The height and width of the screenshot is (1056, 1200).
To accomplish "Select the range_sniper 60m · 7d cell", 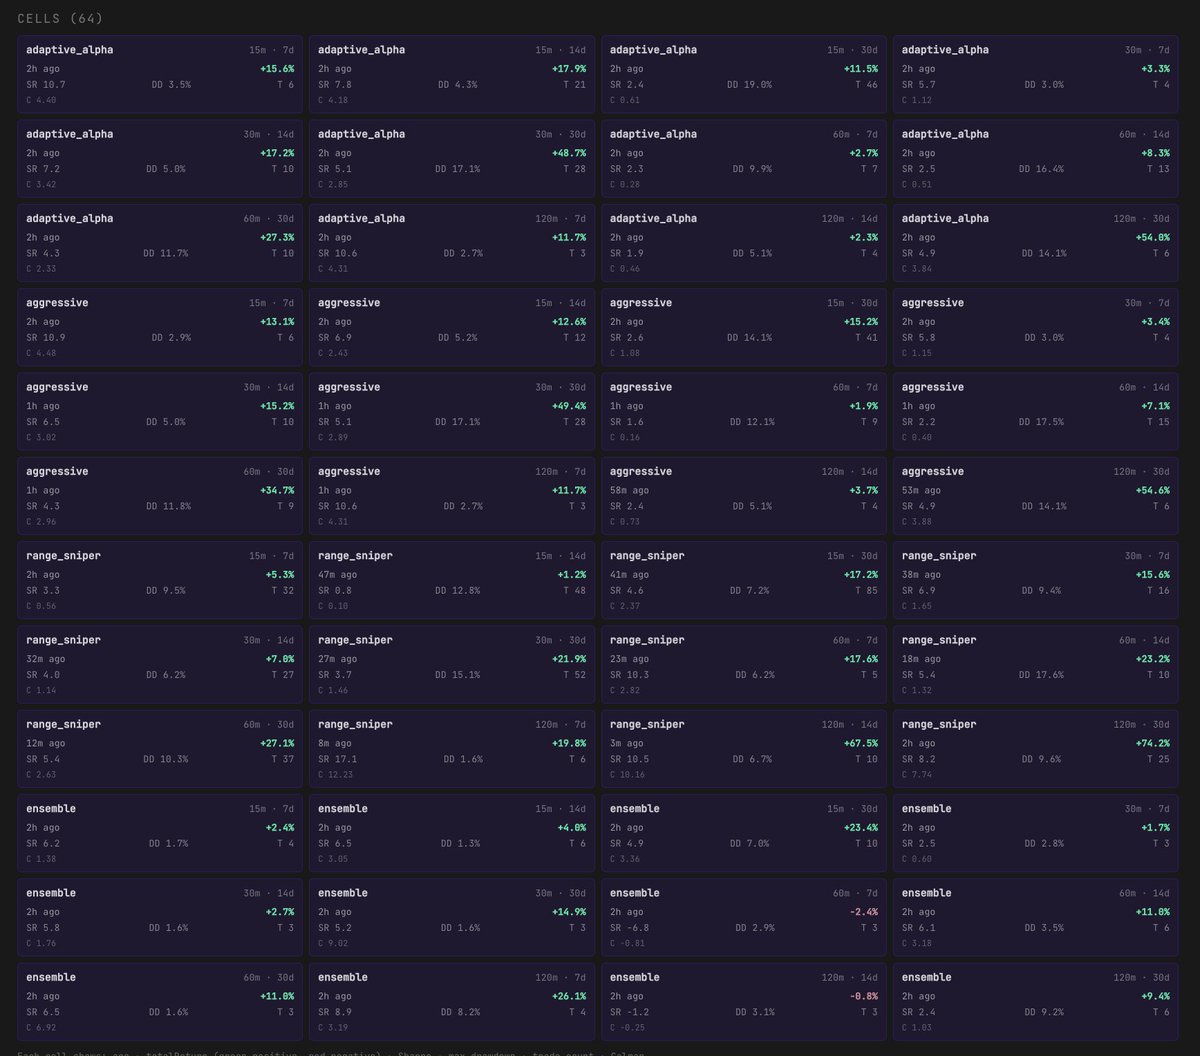I will (x=744, y=665).
